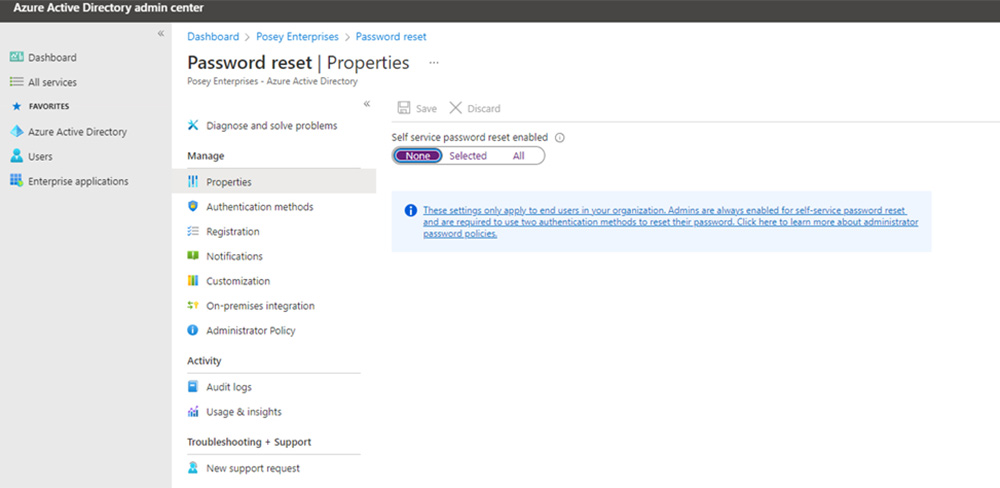This screenshot has height=488, width=1000.
Task: View Usage & insights under Activity
Action: 244,411
